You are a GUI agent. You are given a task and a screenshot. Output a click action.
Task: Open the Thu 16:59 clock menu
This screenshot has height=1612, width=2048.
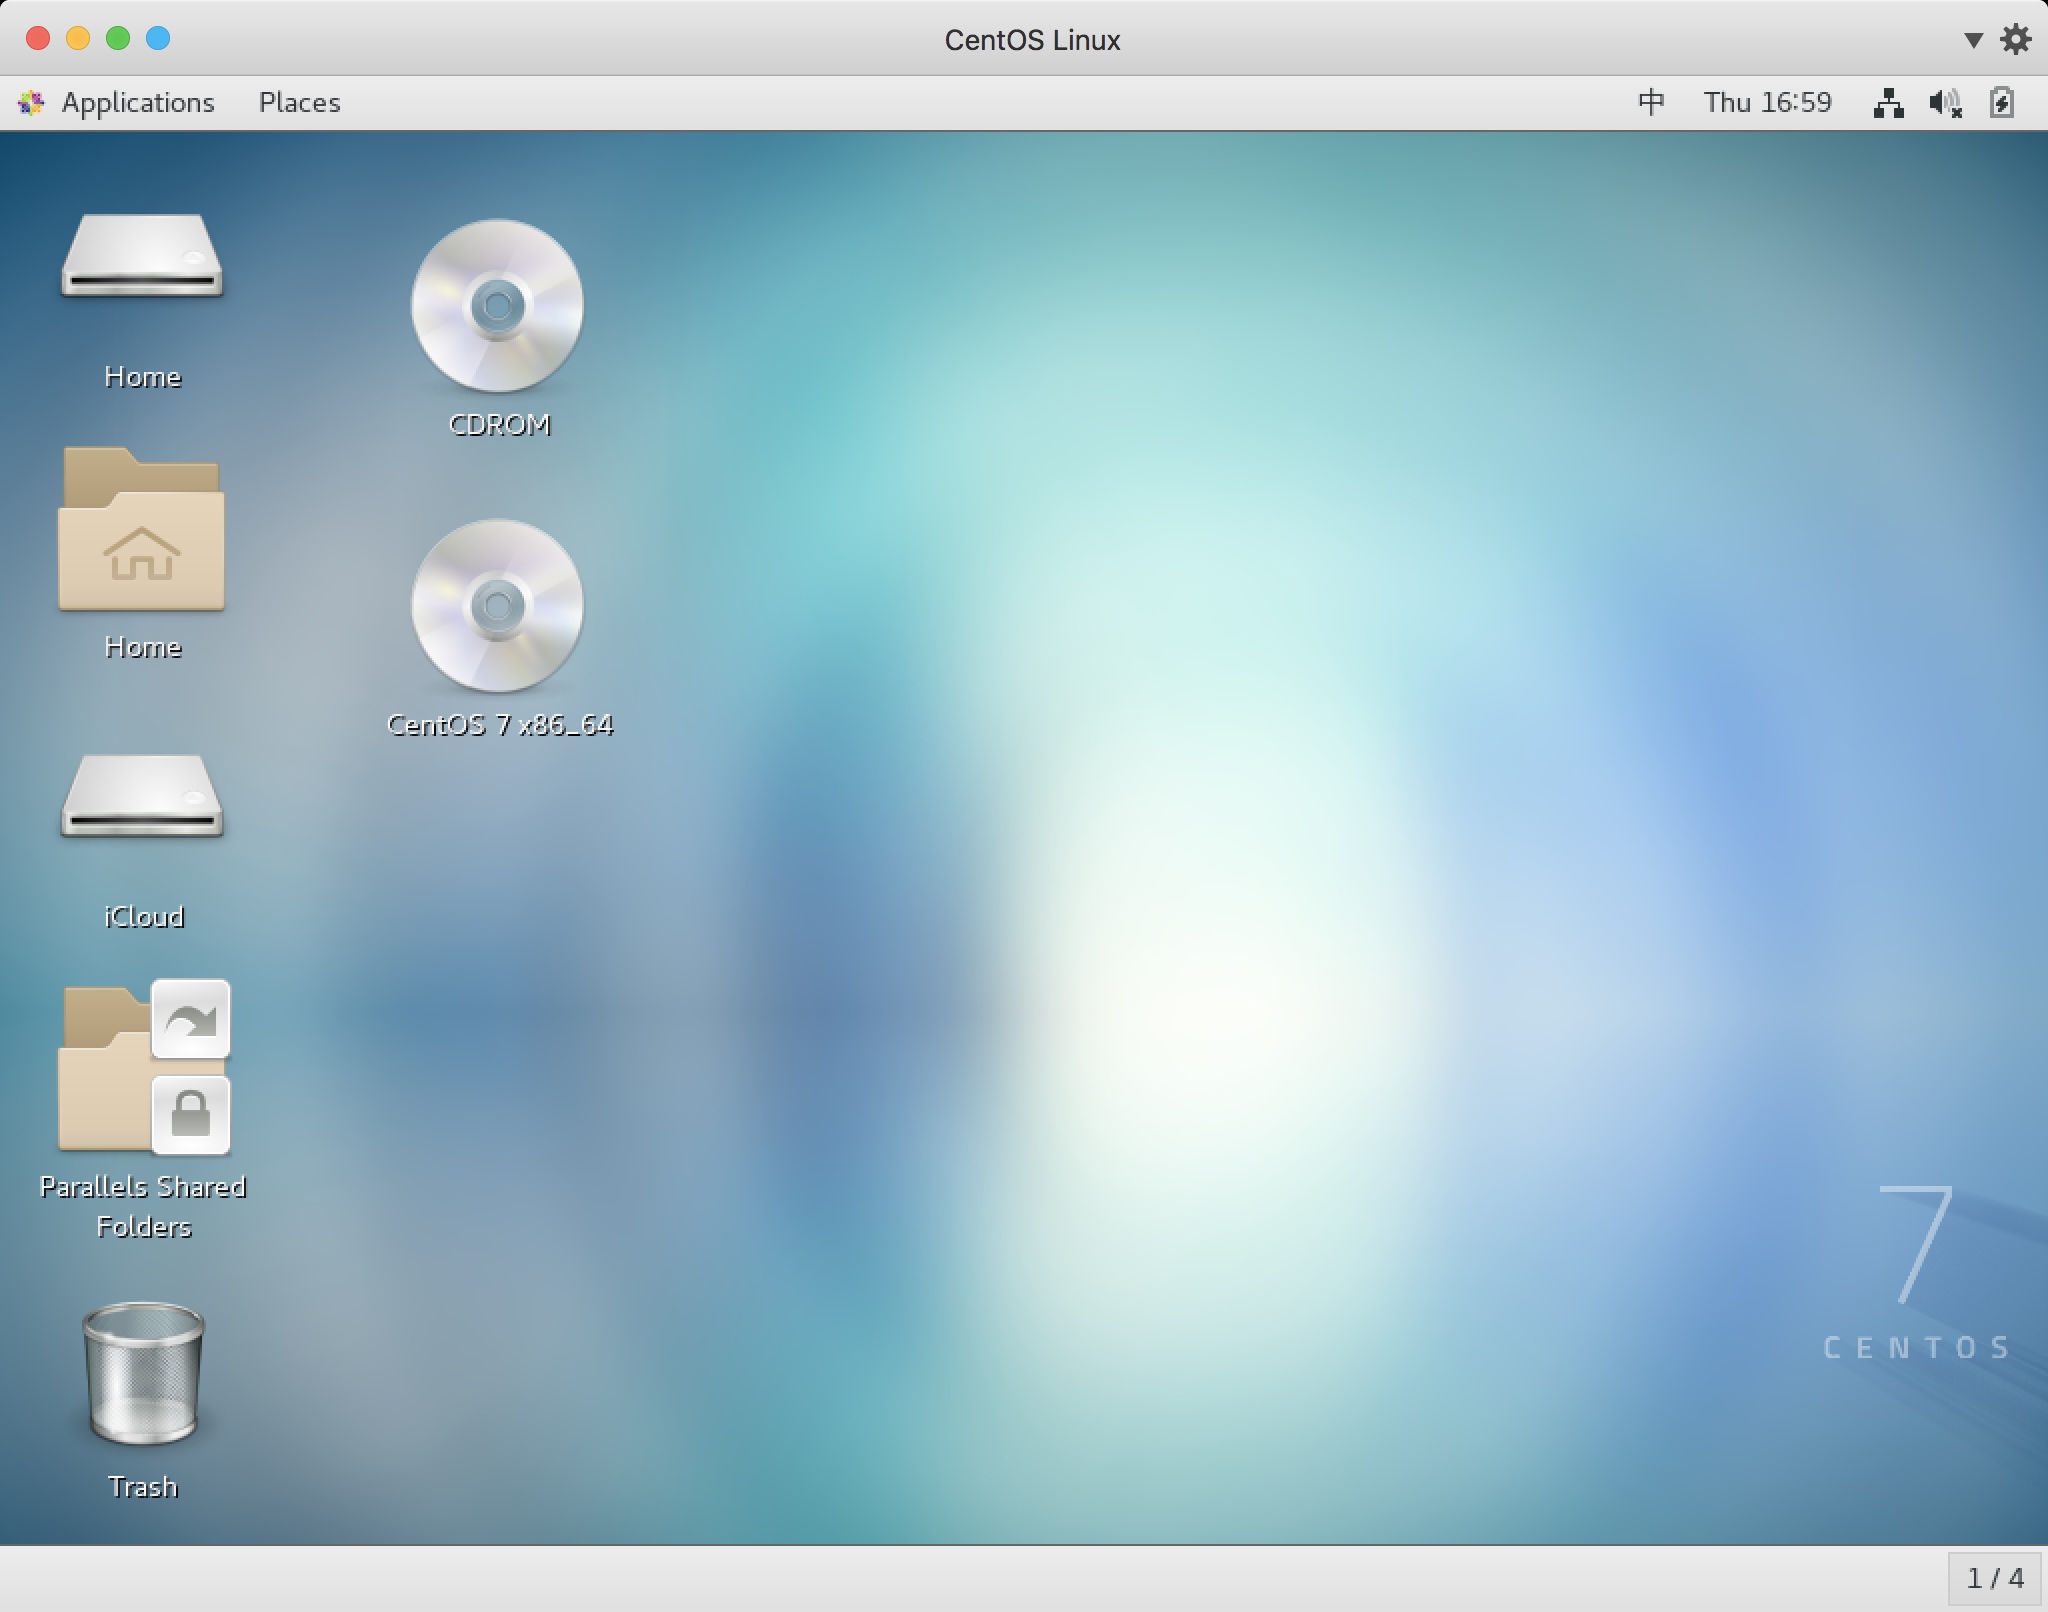pyautogui.click(x=1767, y=102)
